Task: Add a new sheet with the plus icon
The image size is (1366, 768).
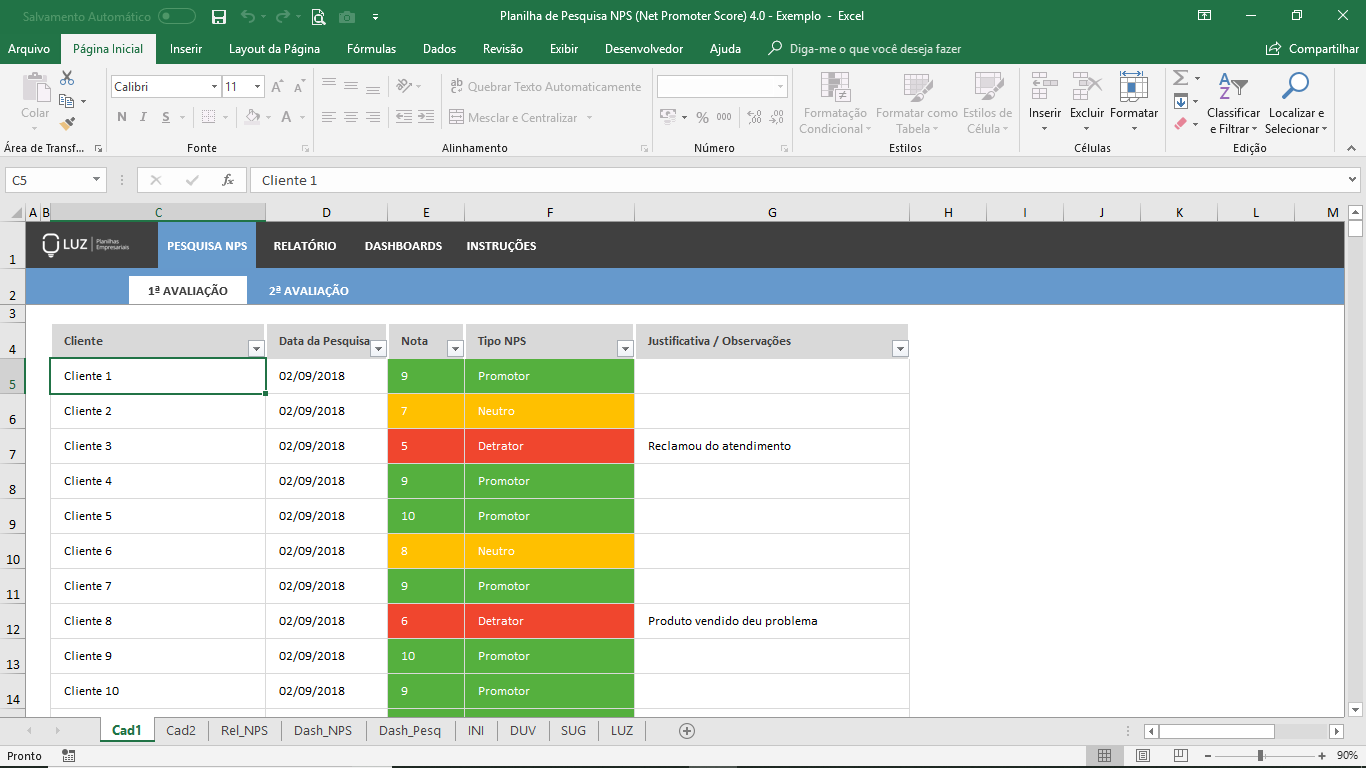Action: 687,731
